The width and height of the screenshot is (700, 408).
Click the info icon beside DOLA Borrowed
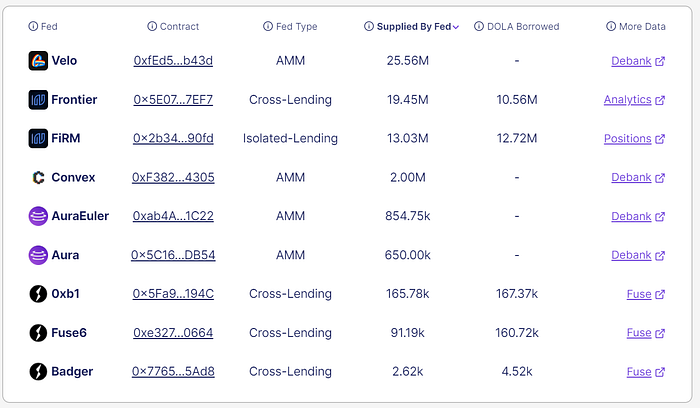click(479, 27)
